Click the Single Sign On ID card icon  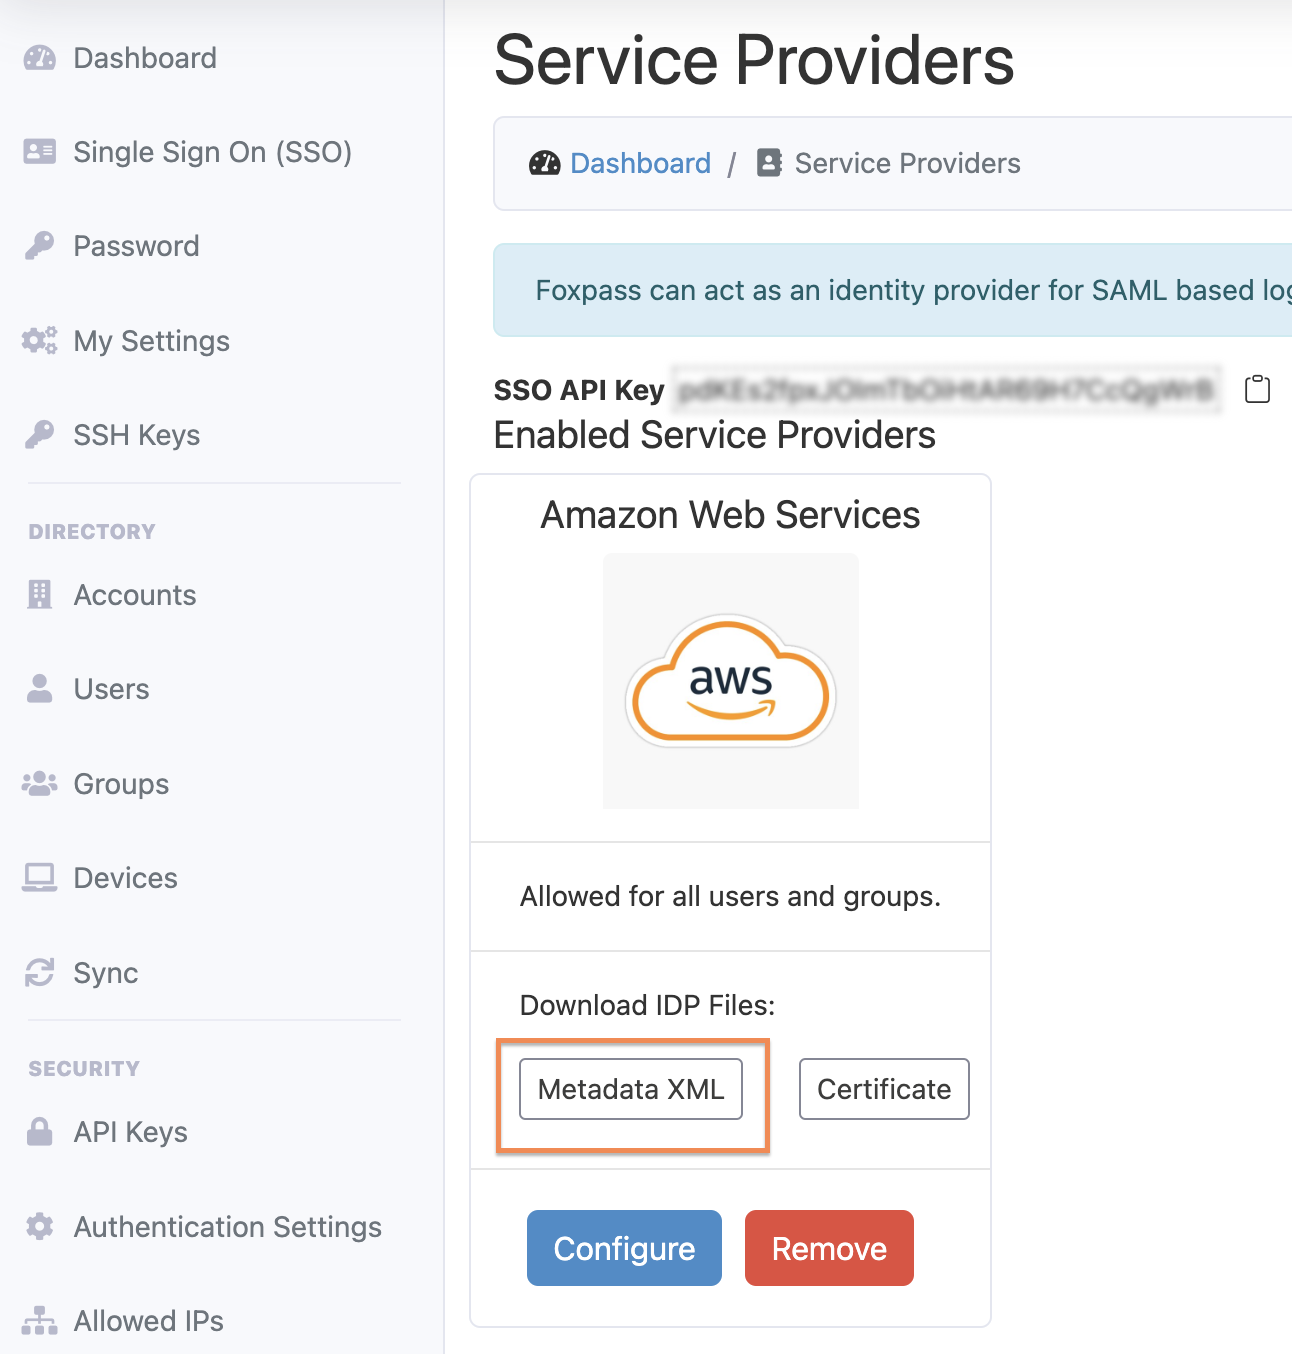pos(40,152)
